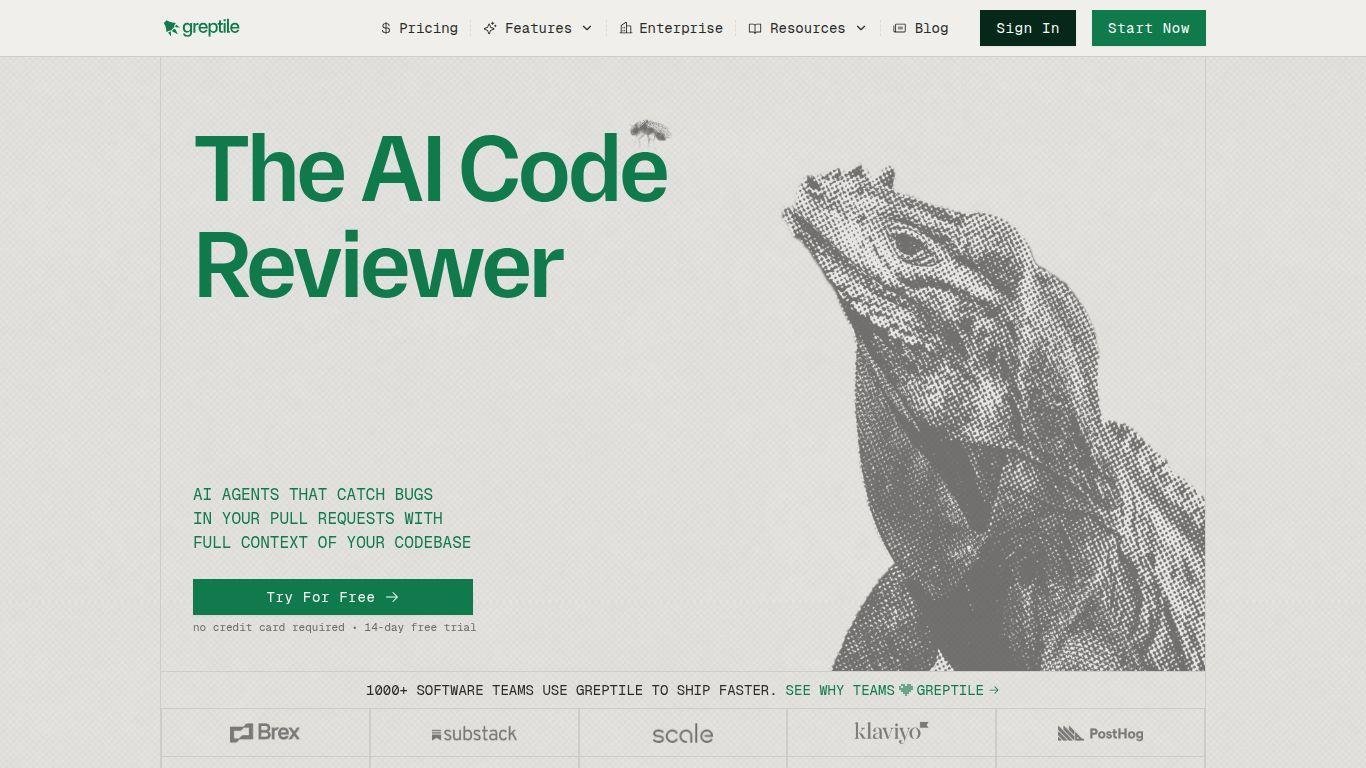1366x768 pixels.
Task: Click the green heart icon before GREPTILE
Action: pyautogui.click(x=906, y=690)
